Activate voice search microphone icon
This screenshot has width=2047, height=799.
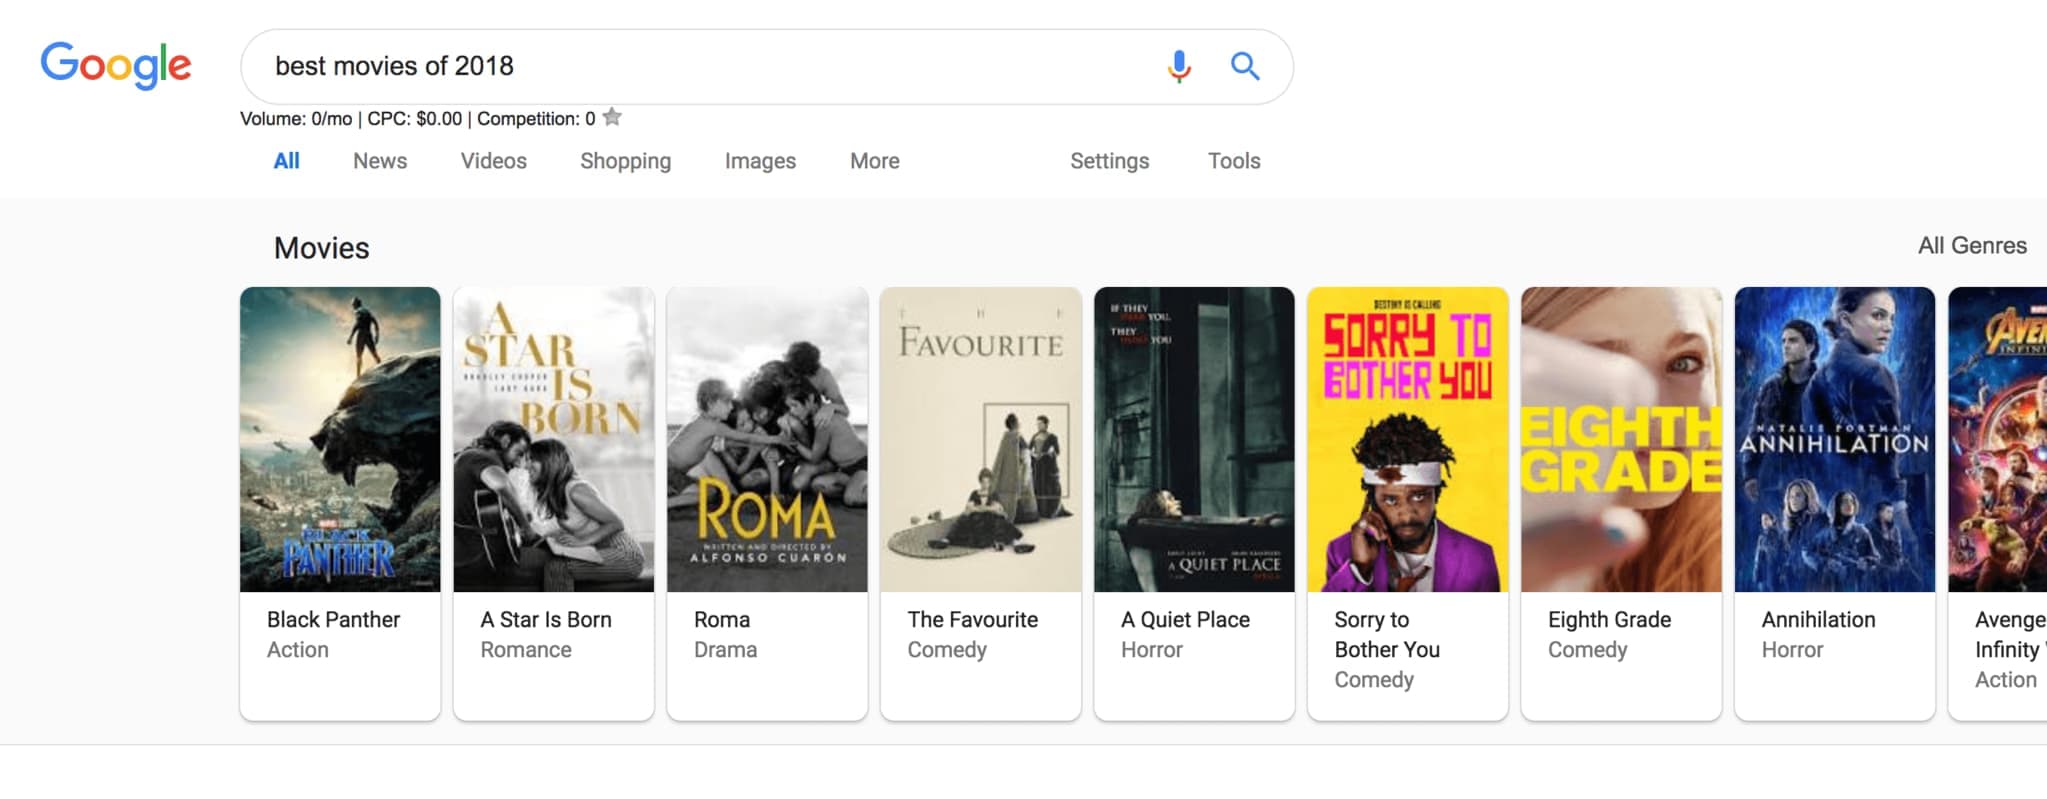pos(1179,66)
